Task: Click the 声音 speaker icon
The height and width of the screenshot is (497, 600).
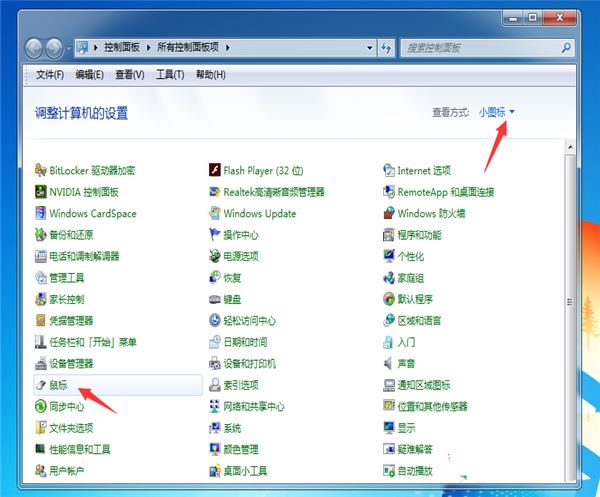Action: click(x=389, y=363)
